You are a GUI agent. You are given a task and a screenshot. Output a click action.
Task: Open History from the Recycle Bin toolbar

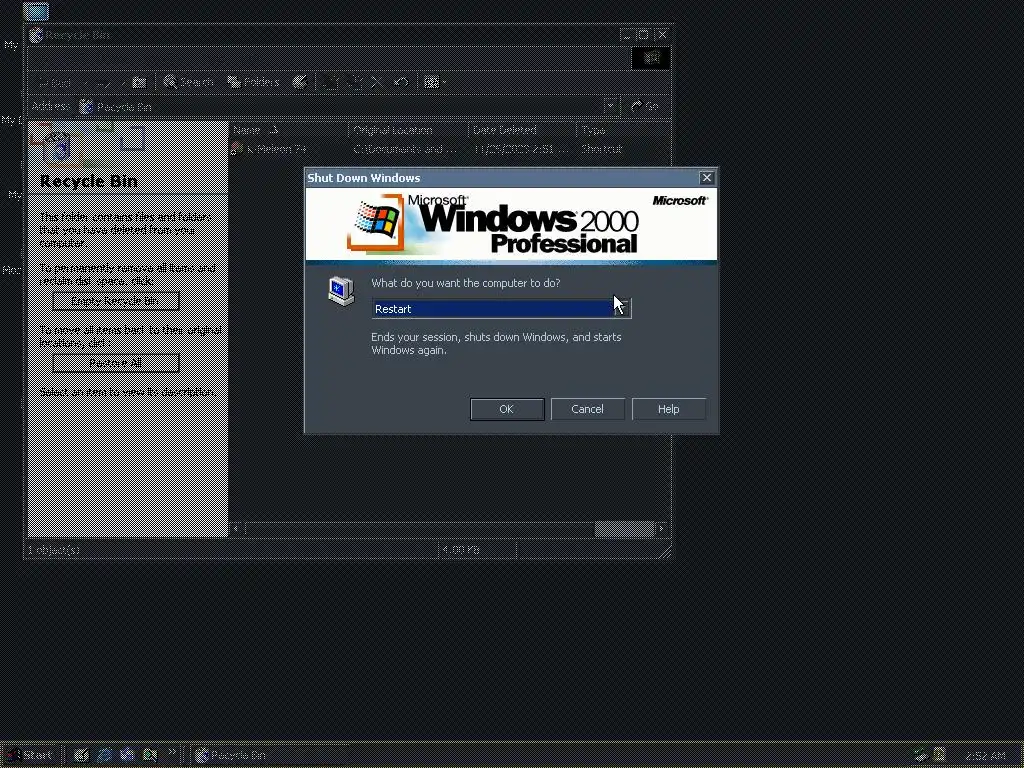(300, 82)
